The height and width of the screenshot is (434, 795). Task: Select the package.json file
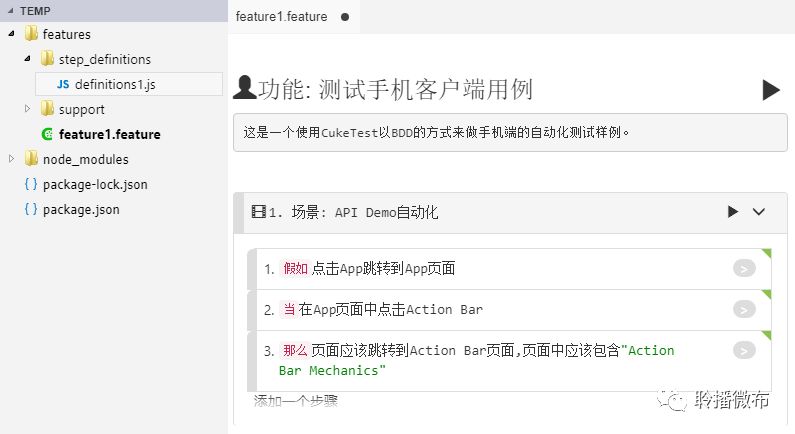[72, 209]
